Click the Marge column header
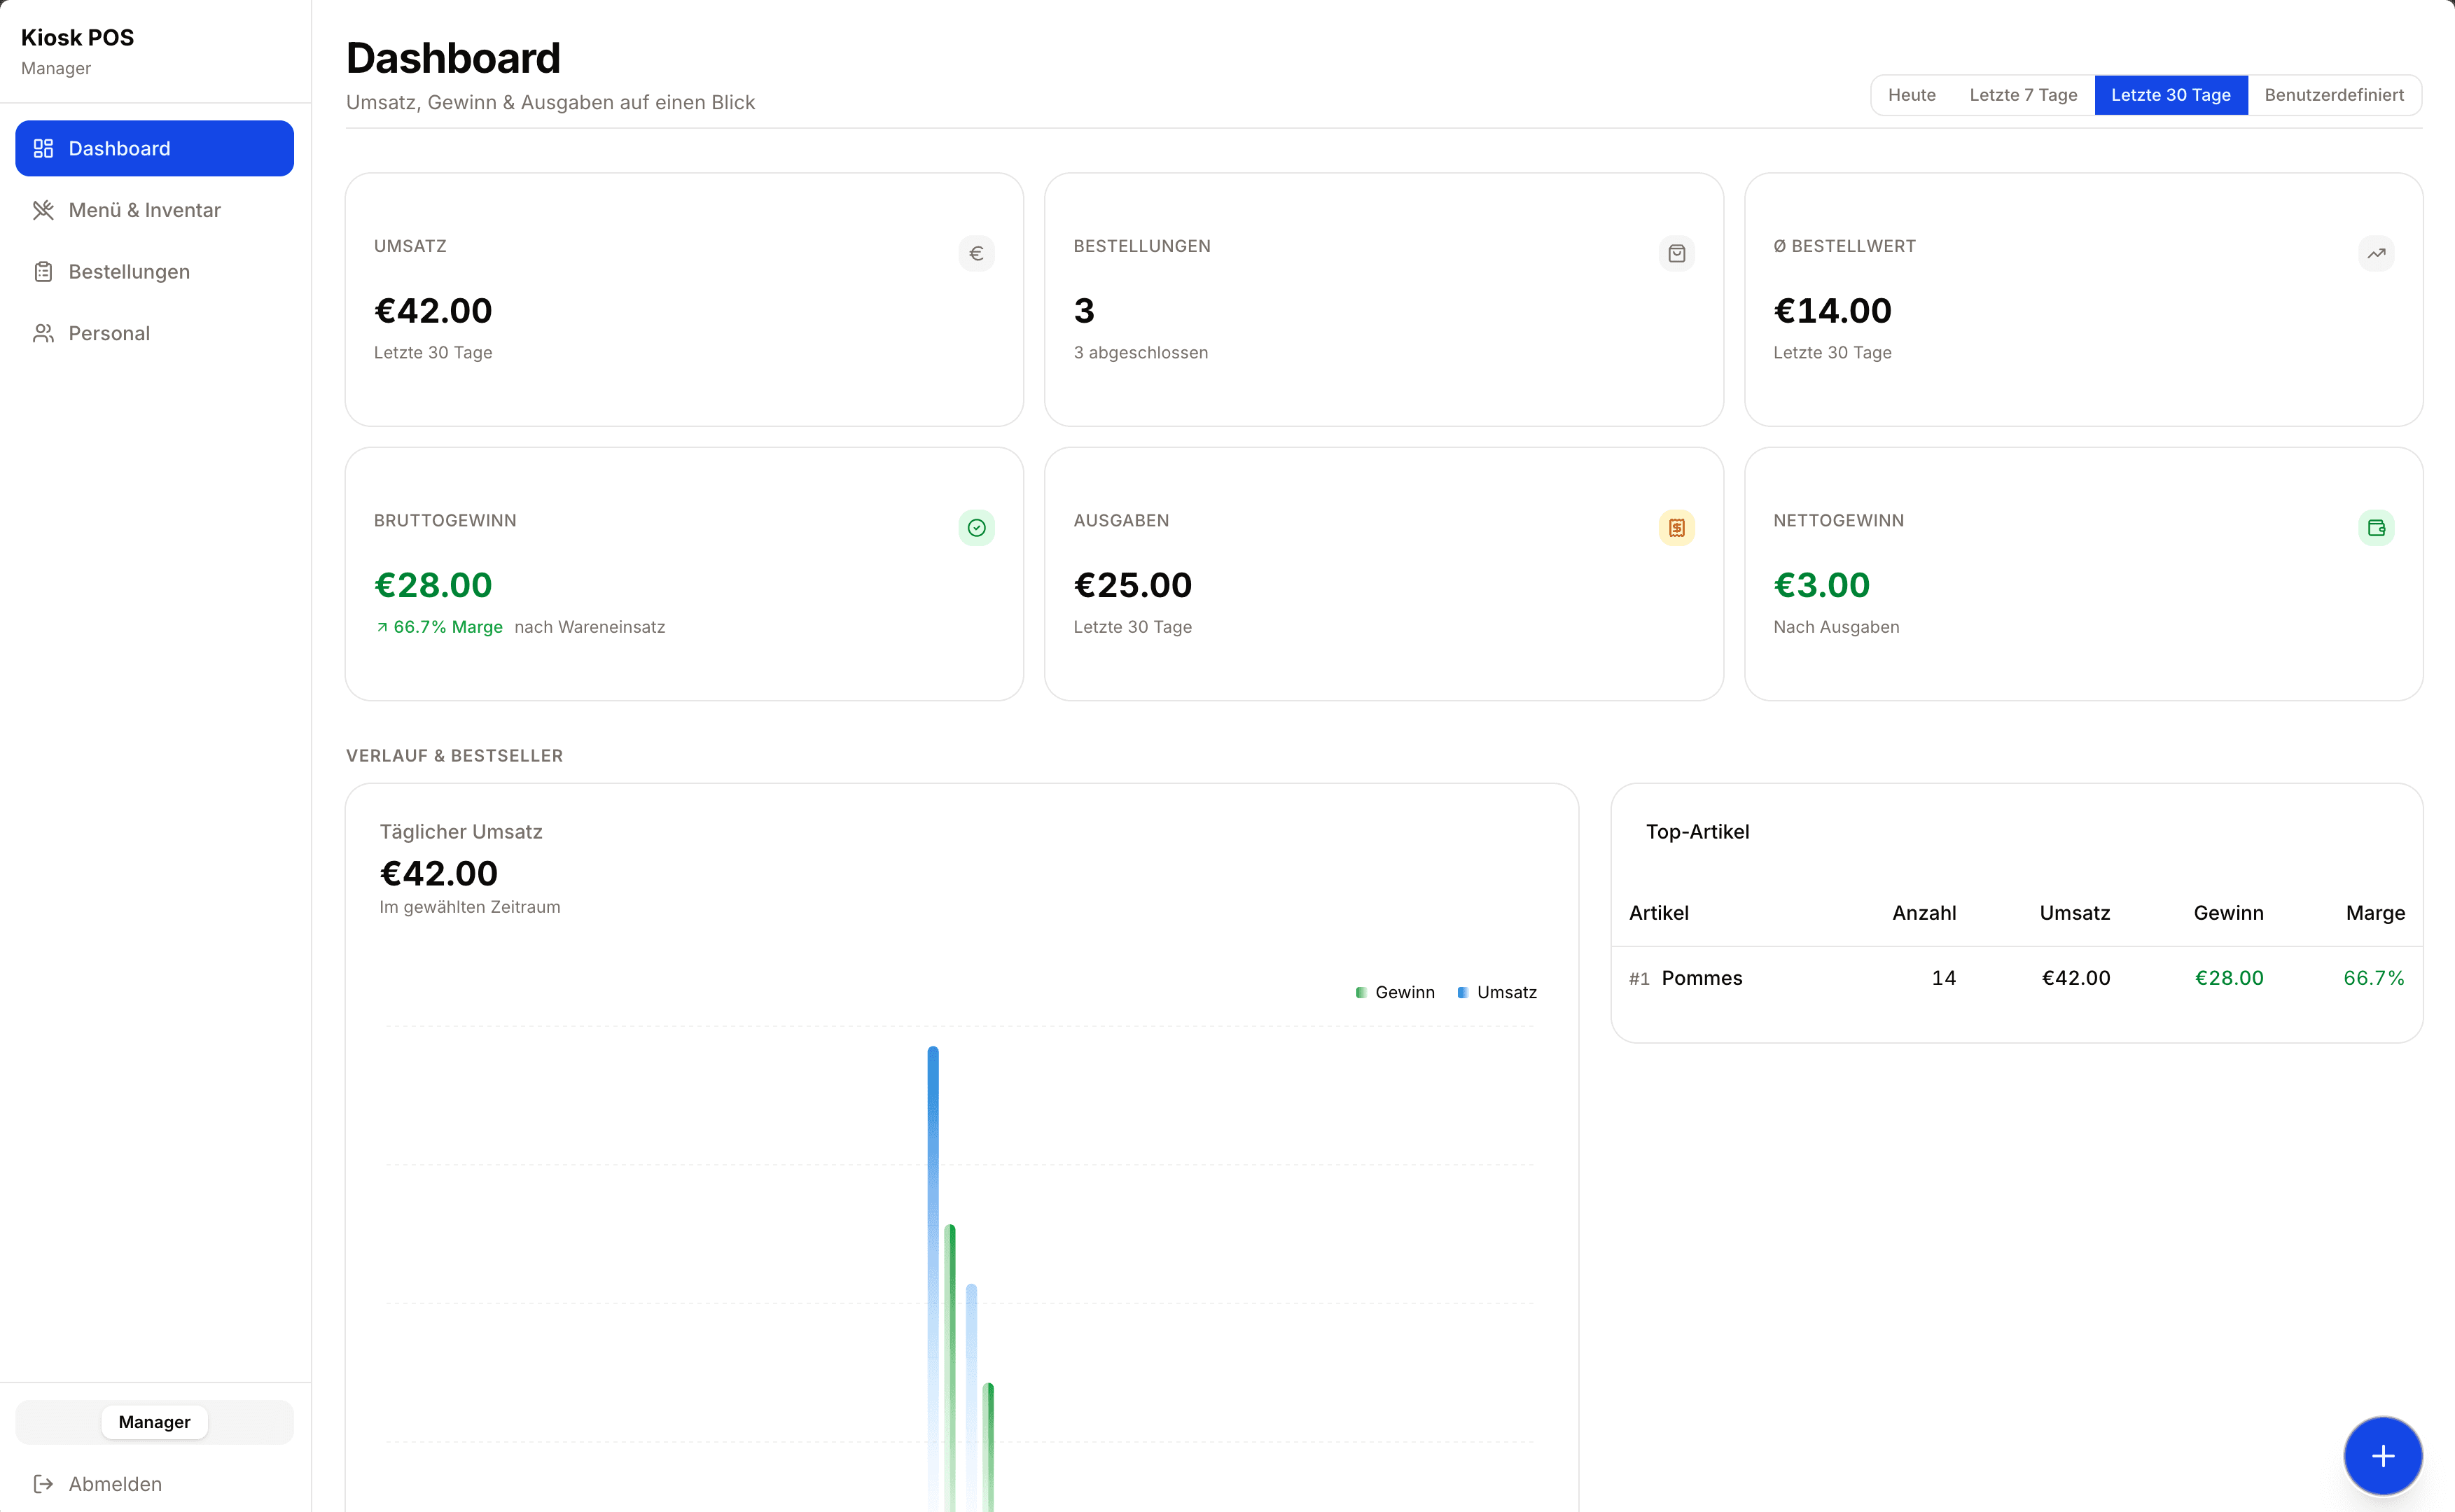Screen dimensions: 2455x1512 [2375, 913]
